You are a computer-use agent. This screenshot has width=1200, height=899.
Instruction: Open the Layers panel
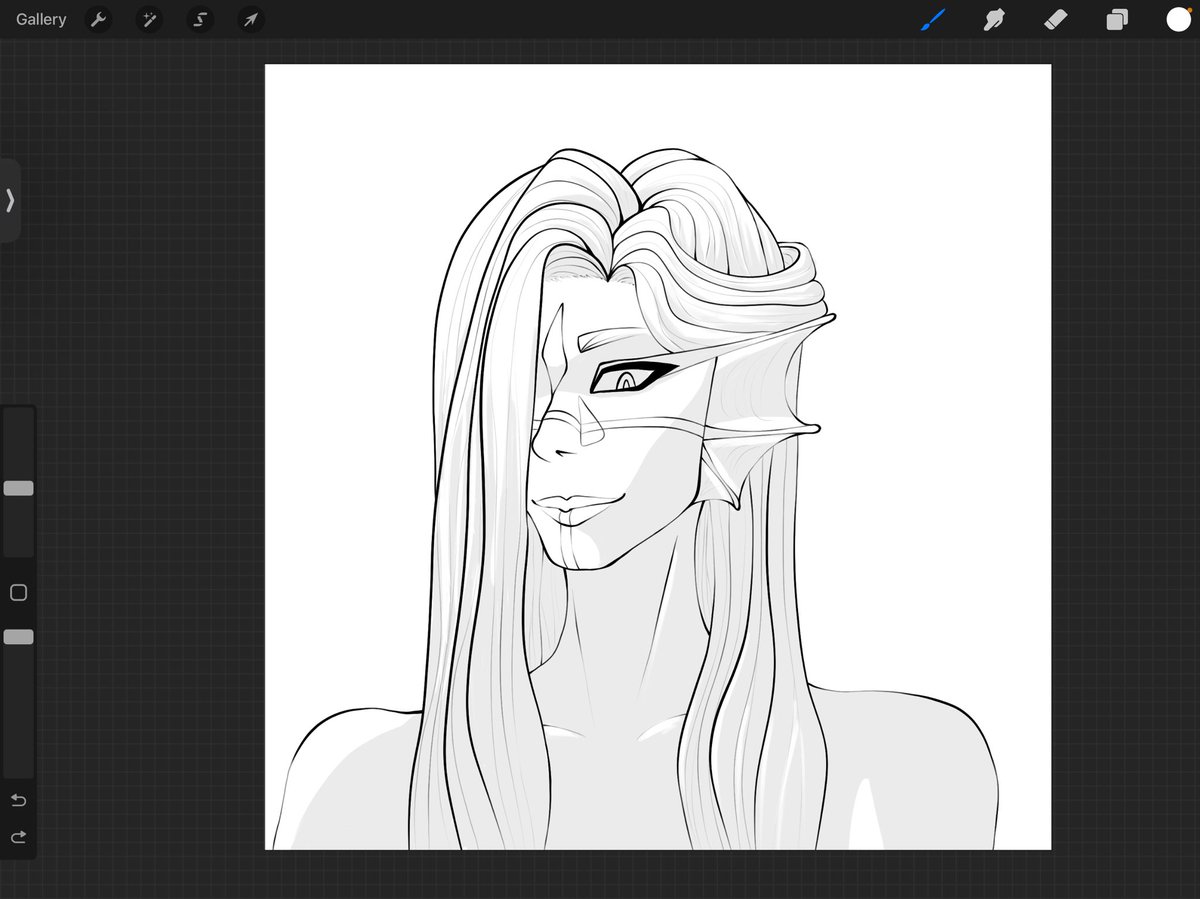click(1117, 19)
